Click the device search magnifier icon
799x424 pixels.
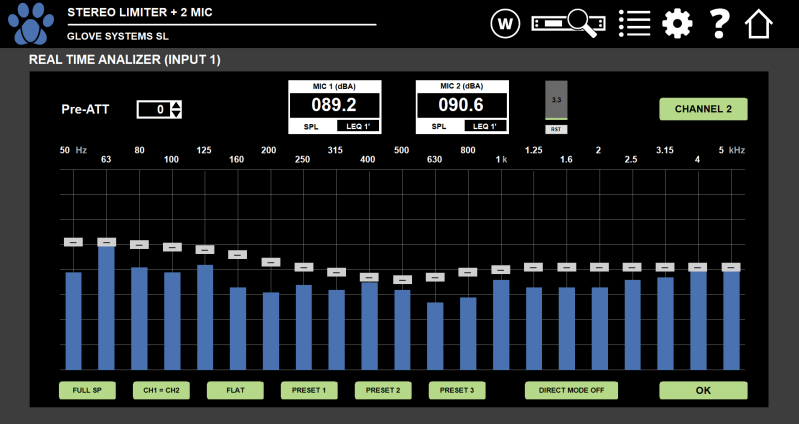click(569, 23)
